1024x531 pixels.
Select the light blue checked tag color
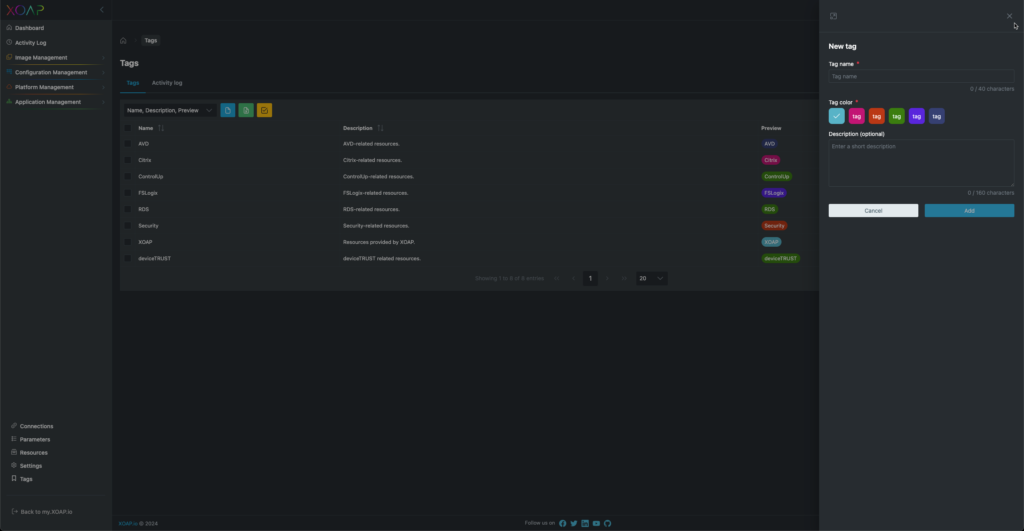pyautogui.click(x=837, y=116)
